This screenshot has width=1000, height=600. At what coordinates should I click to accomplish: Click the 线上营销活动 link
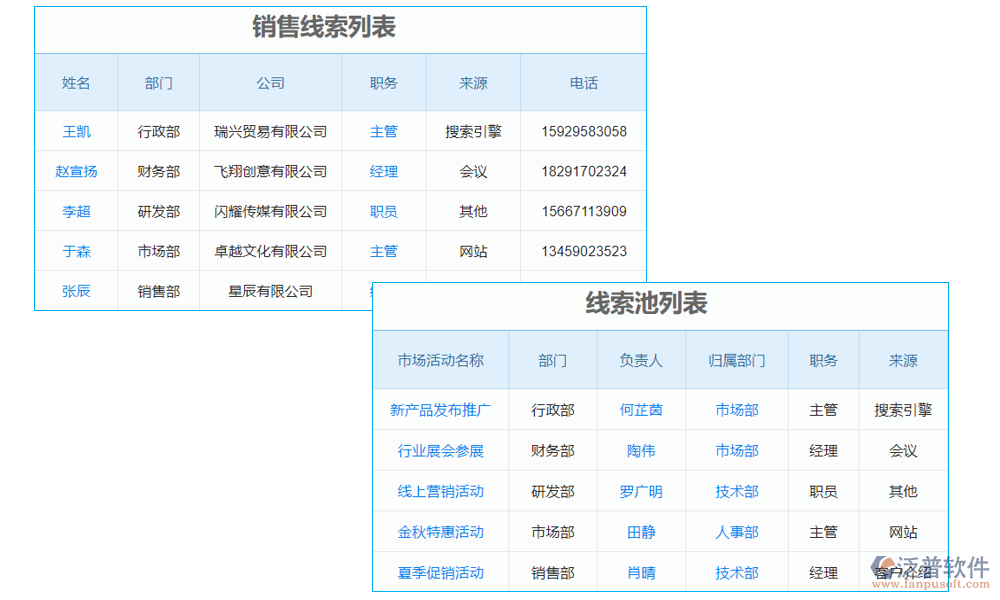[441, 491]
